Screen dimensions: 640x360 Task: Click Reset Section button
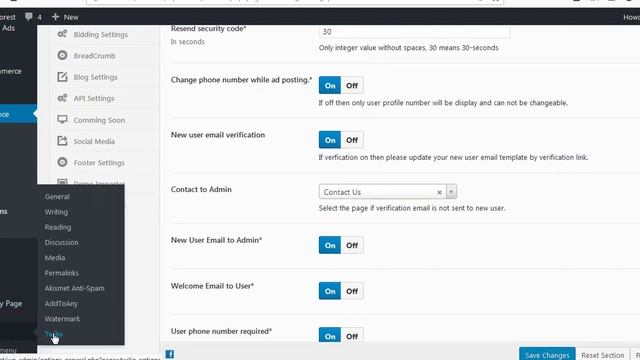(x=602, y=354)
